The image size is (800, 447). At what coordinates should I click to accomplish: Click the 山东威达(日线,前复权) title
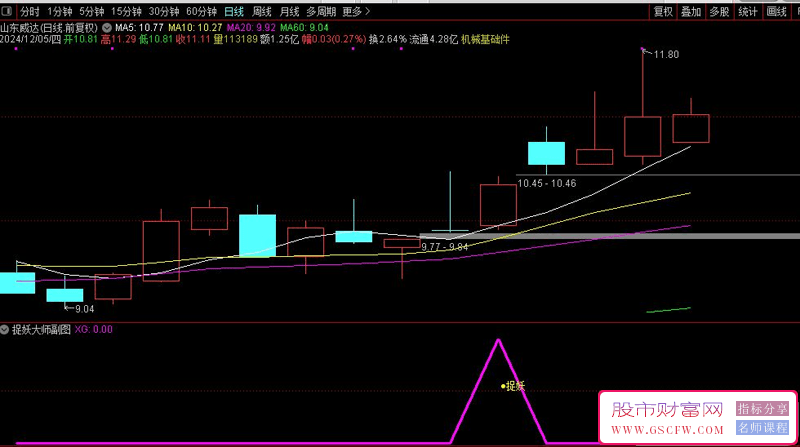click(49, 28)
